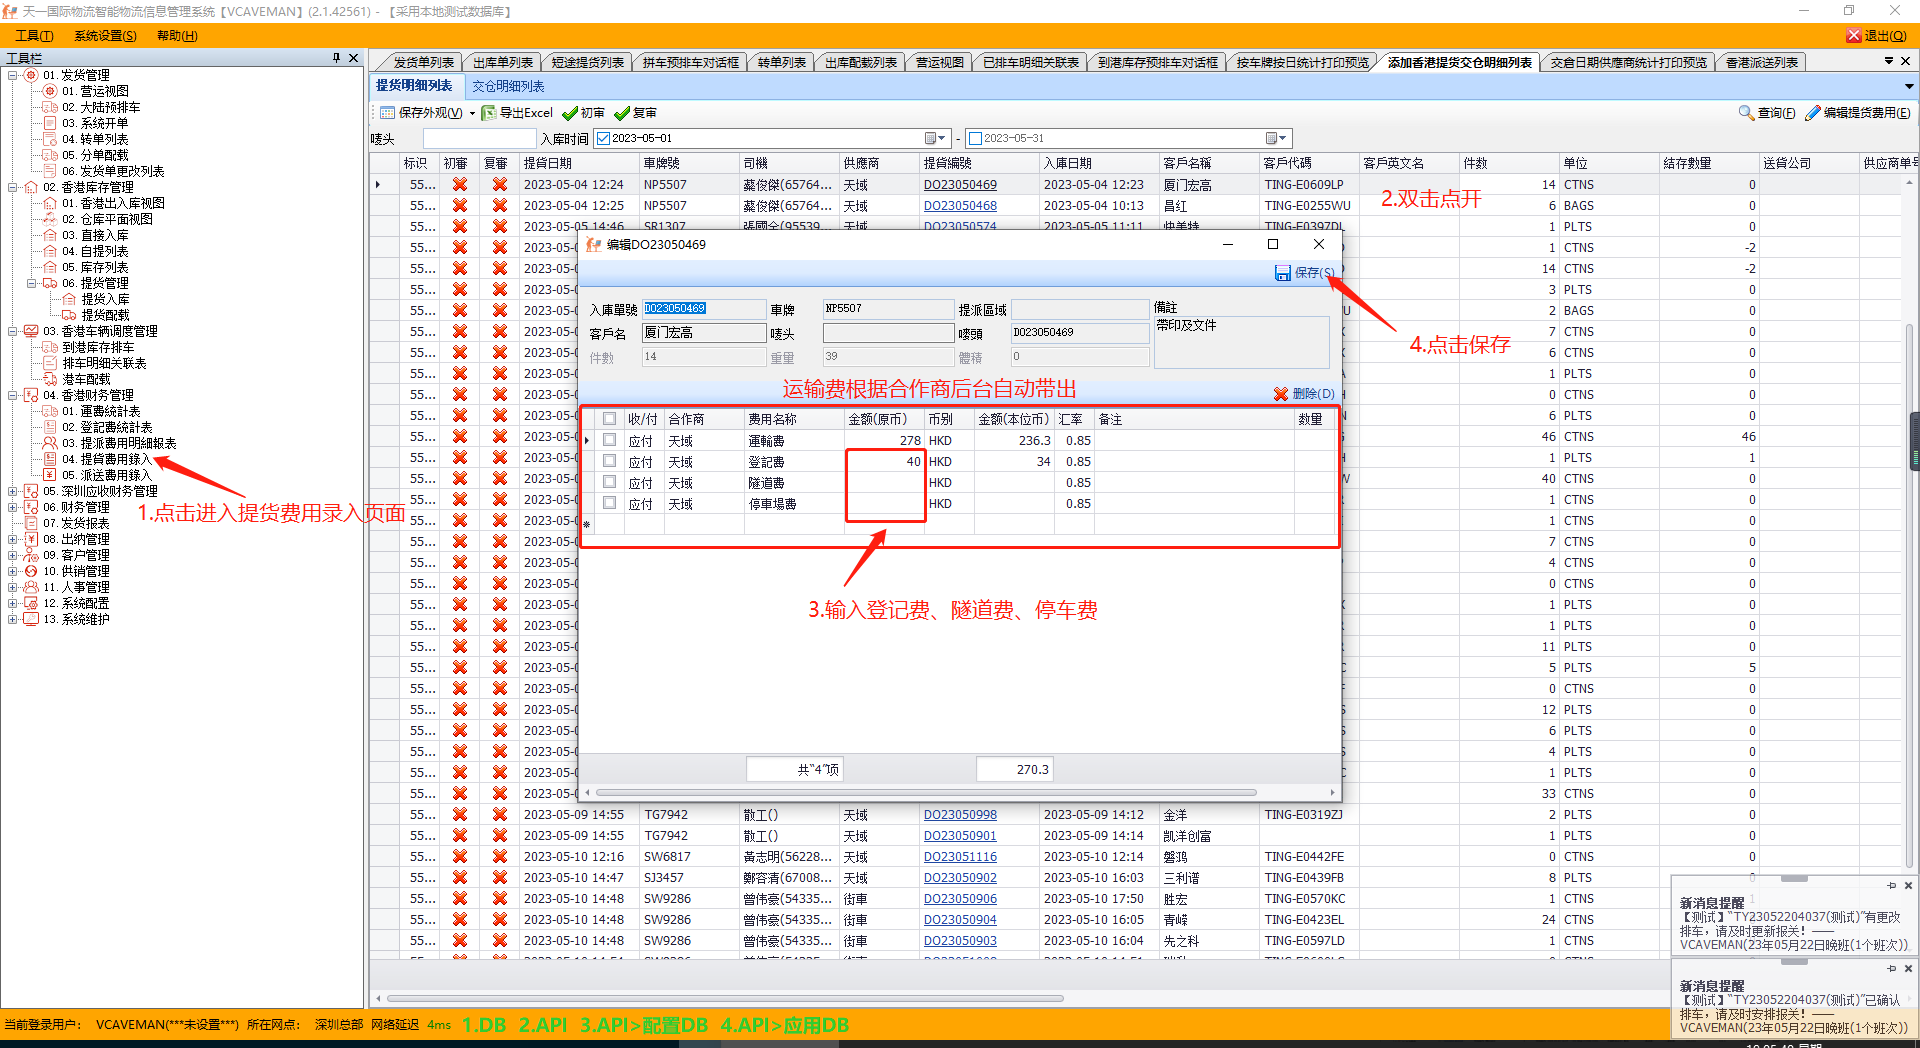Screen dimensions: 1920x1048
Task: Toggle the checkbox on the 運輸費 row
Action: click(609, 440)
